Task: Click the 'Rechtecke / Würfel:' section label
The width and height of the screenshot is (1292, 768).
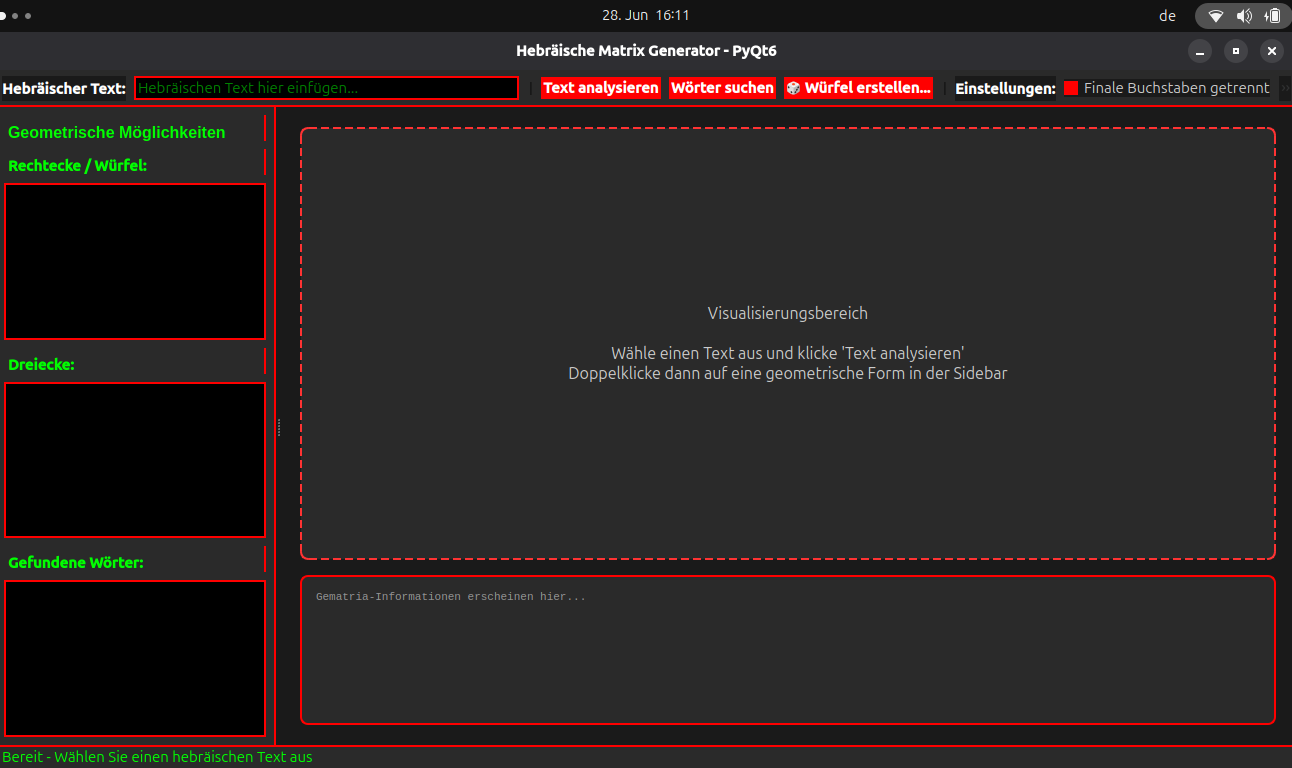Action: (77, 166)
